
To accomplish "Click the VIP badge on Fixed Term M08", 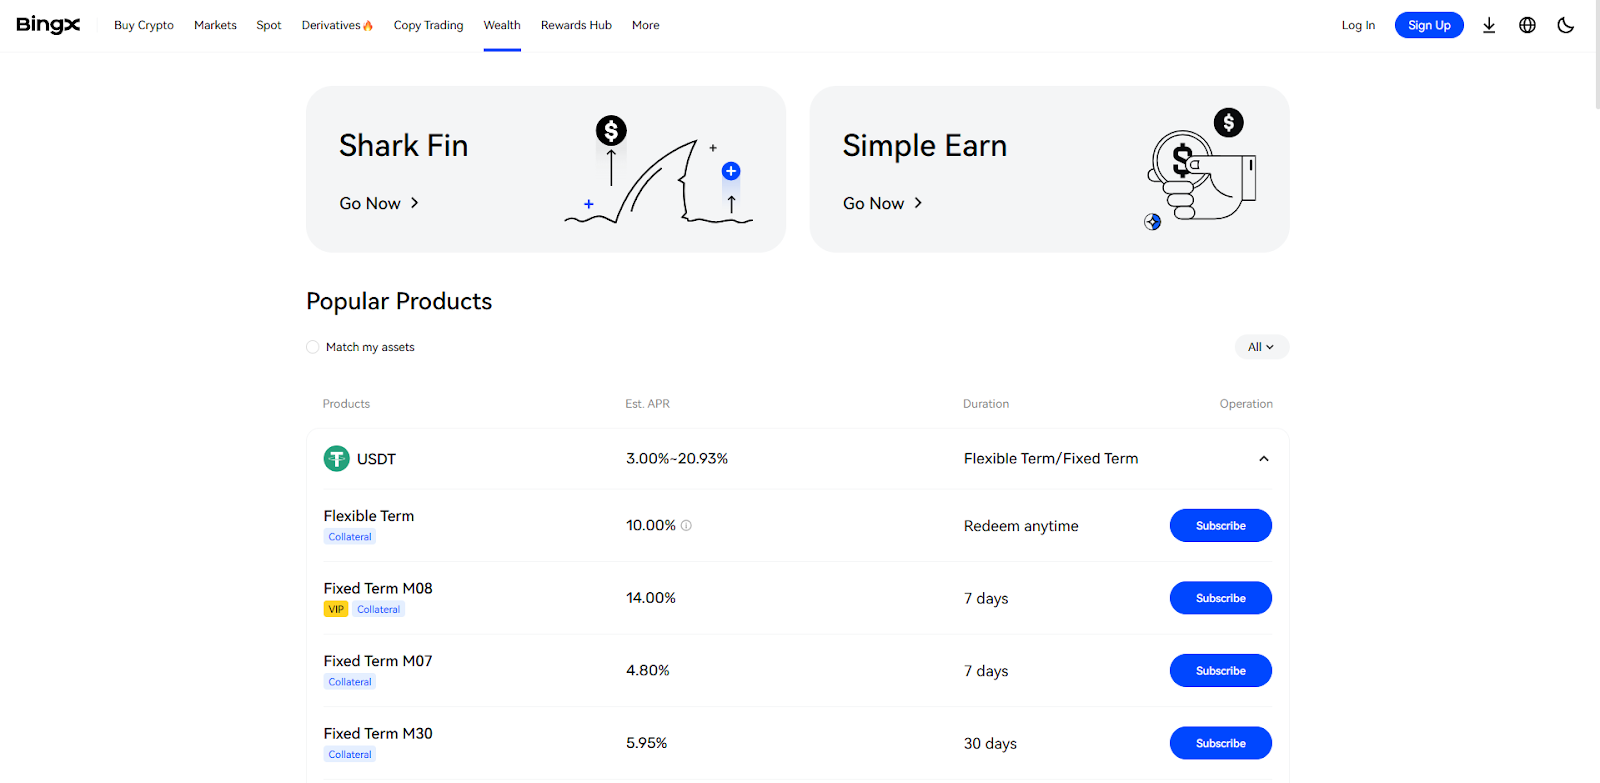I will click(336, 609).
